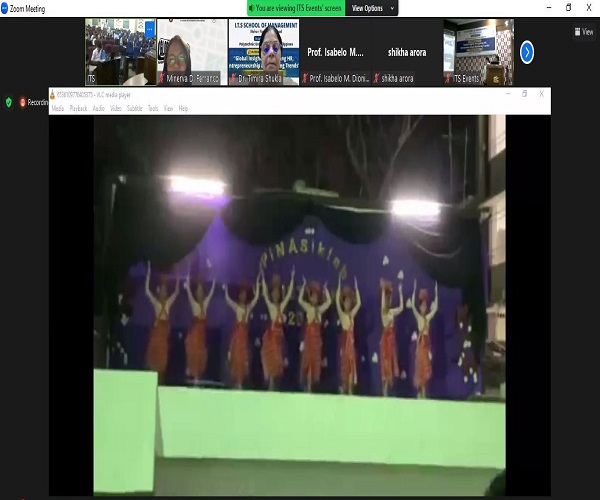Select the ITS Events video thumbnail
The image size is (600, 500).
(x=478, y=52)
